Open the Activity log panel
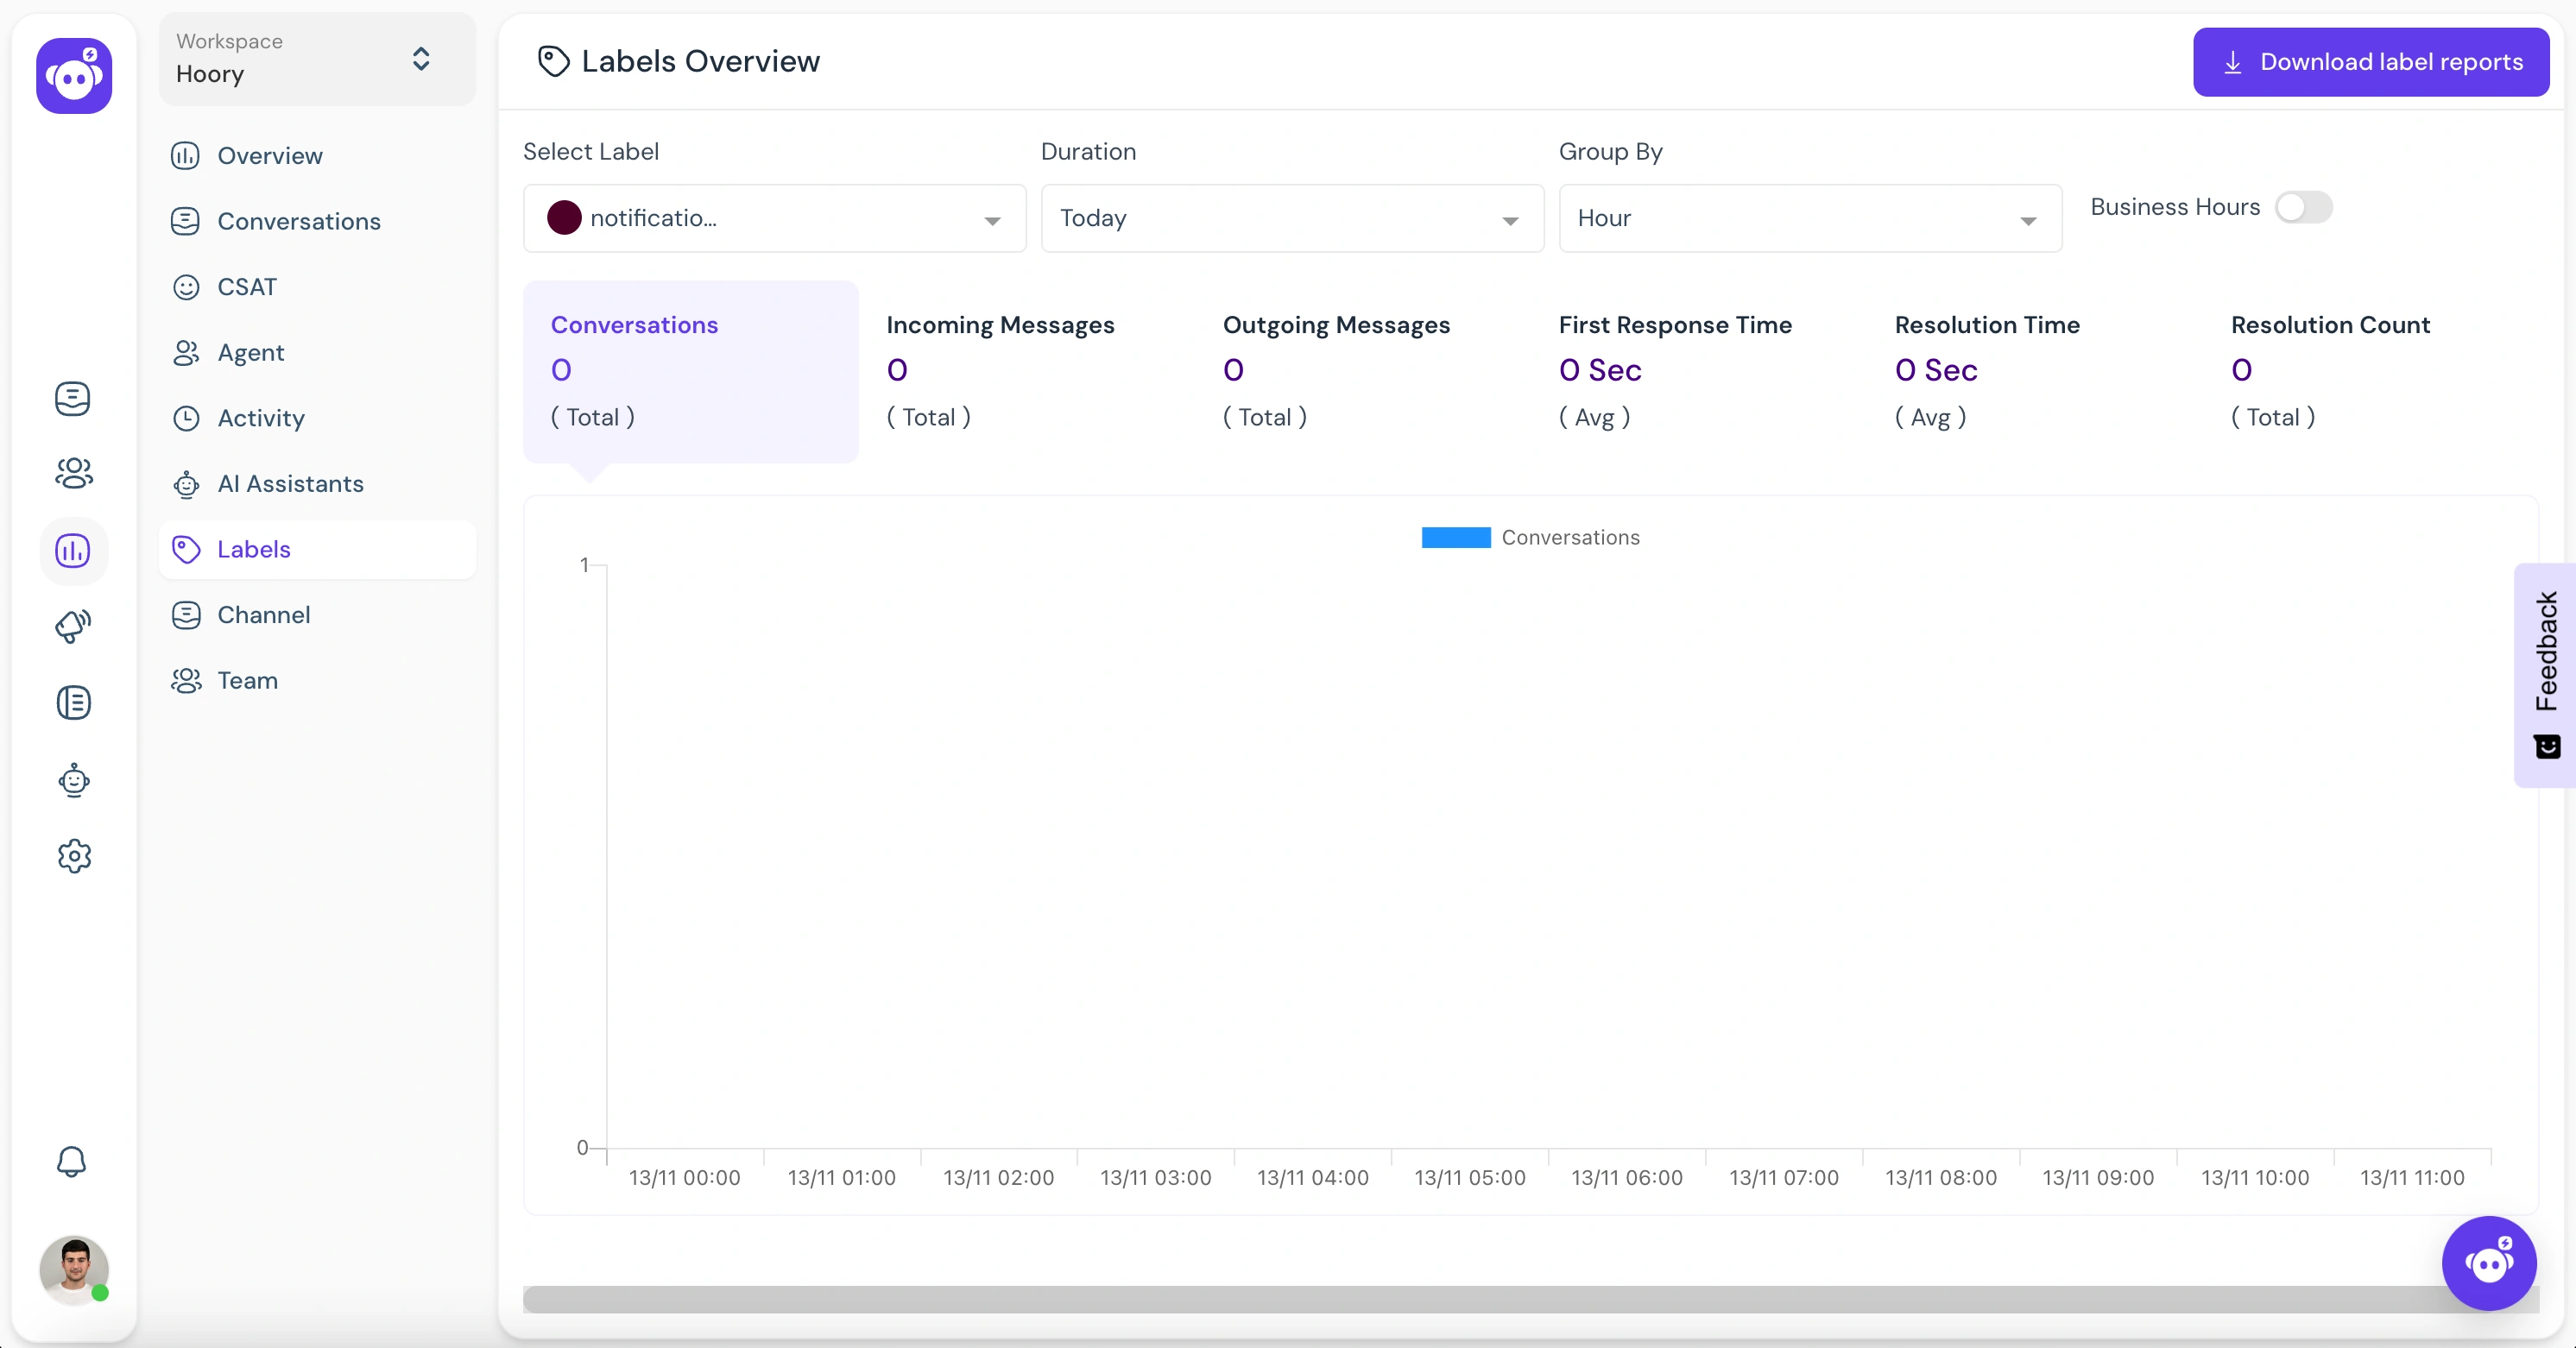 point(261,418)
